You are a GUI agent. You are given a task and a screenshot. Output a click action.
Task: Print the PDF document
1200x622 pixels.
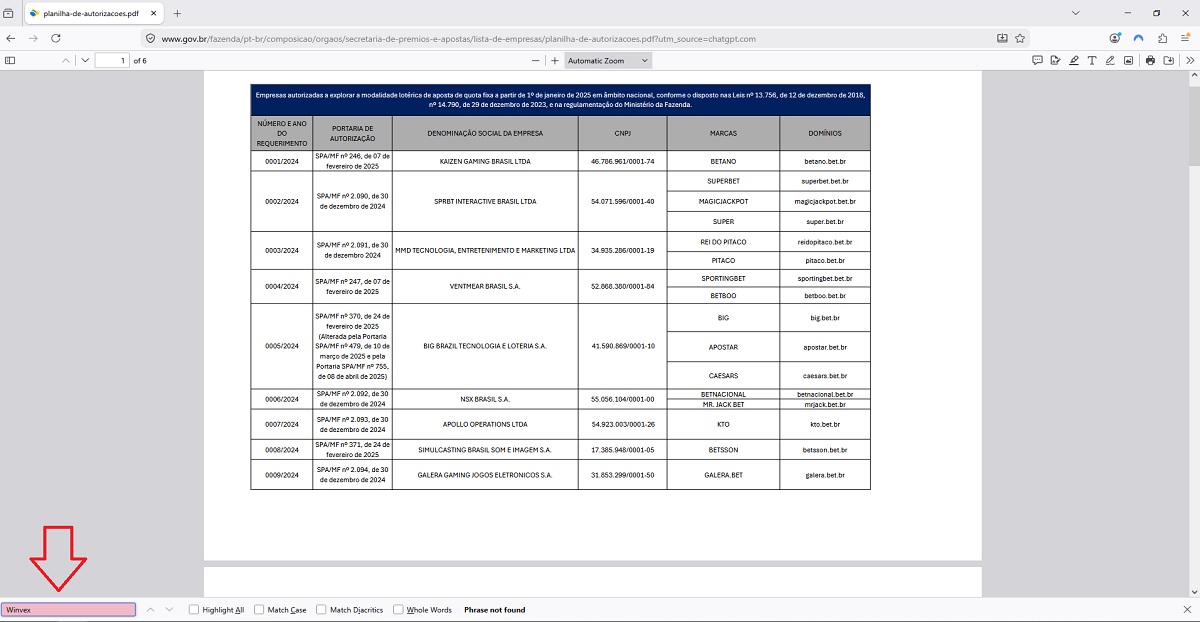(1150, 60)
